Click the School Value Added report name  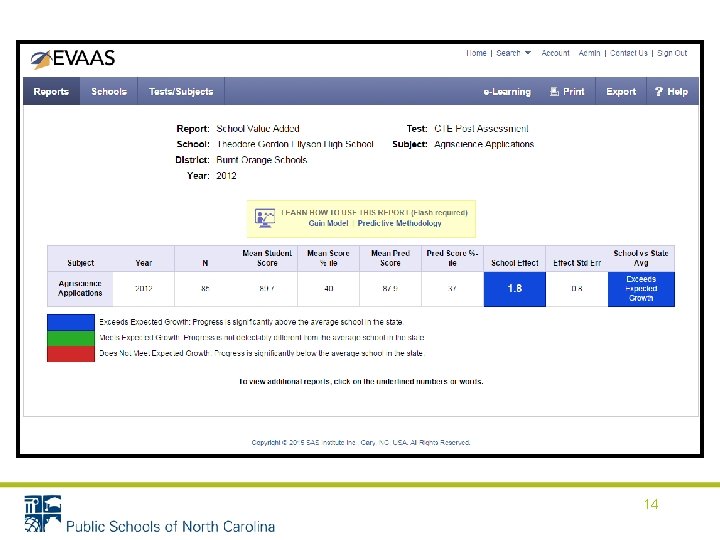tap(258, 129)
